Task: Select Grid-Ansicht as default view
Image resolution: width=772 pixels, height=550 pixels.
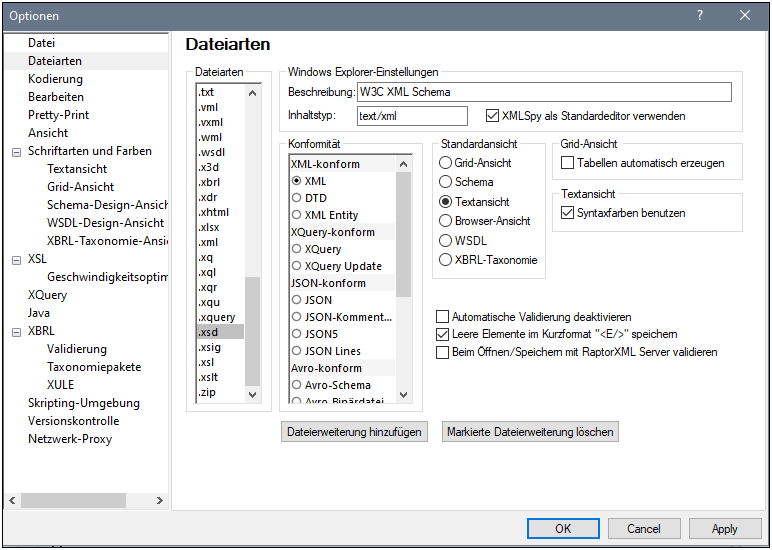Action: tap(446, 163)
